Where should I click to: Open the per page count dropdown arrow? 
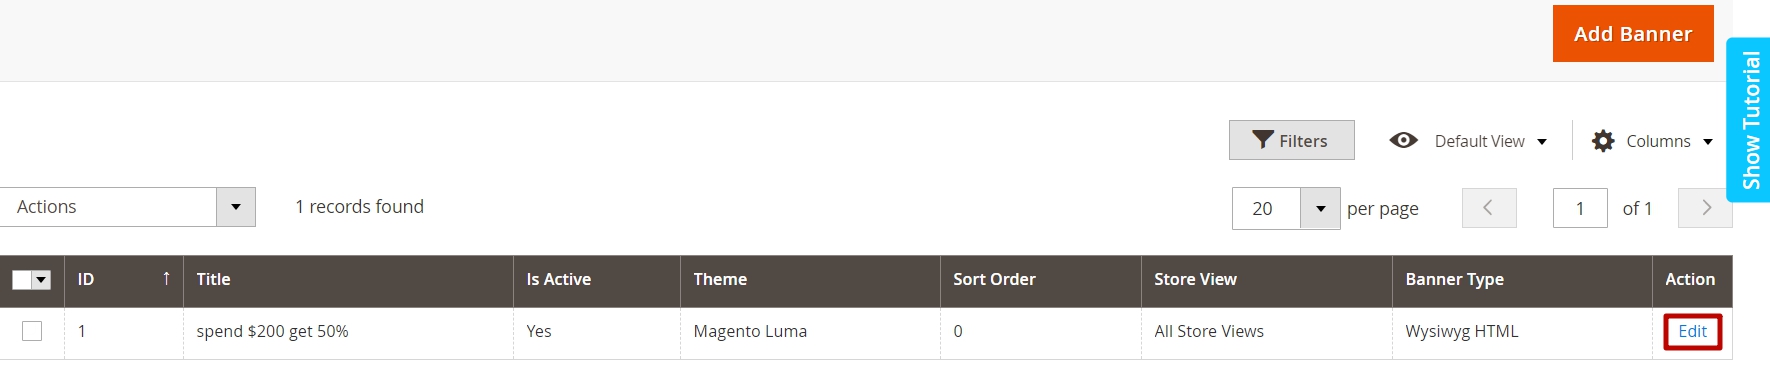point(1320,208)
